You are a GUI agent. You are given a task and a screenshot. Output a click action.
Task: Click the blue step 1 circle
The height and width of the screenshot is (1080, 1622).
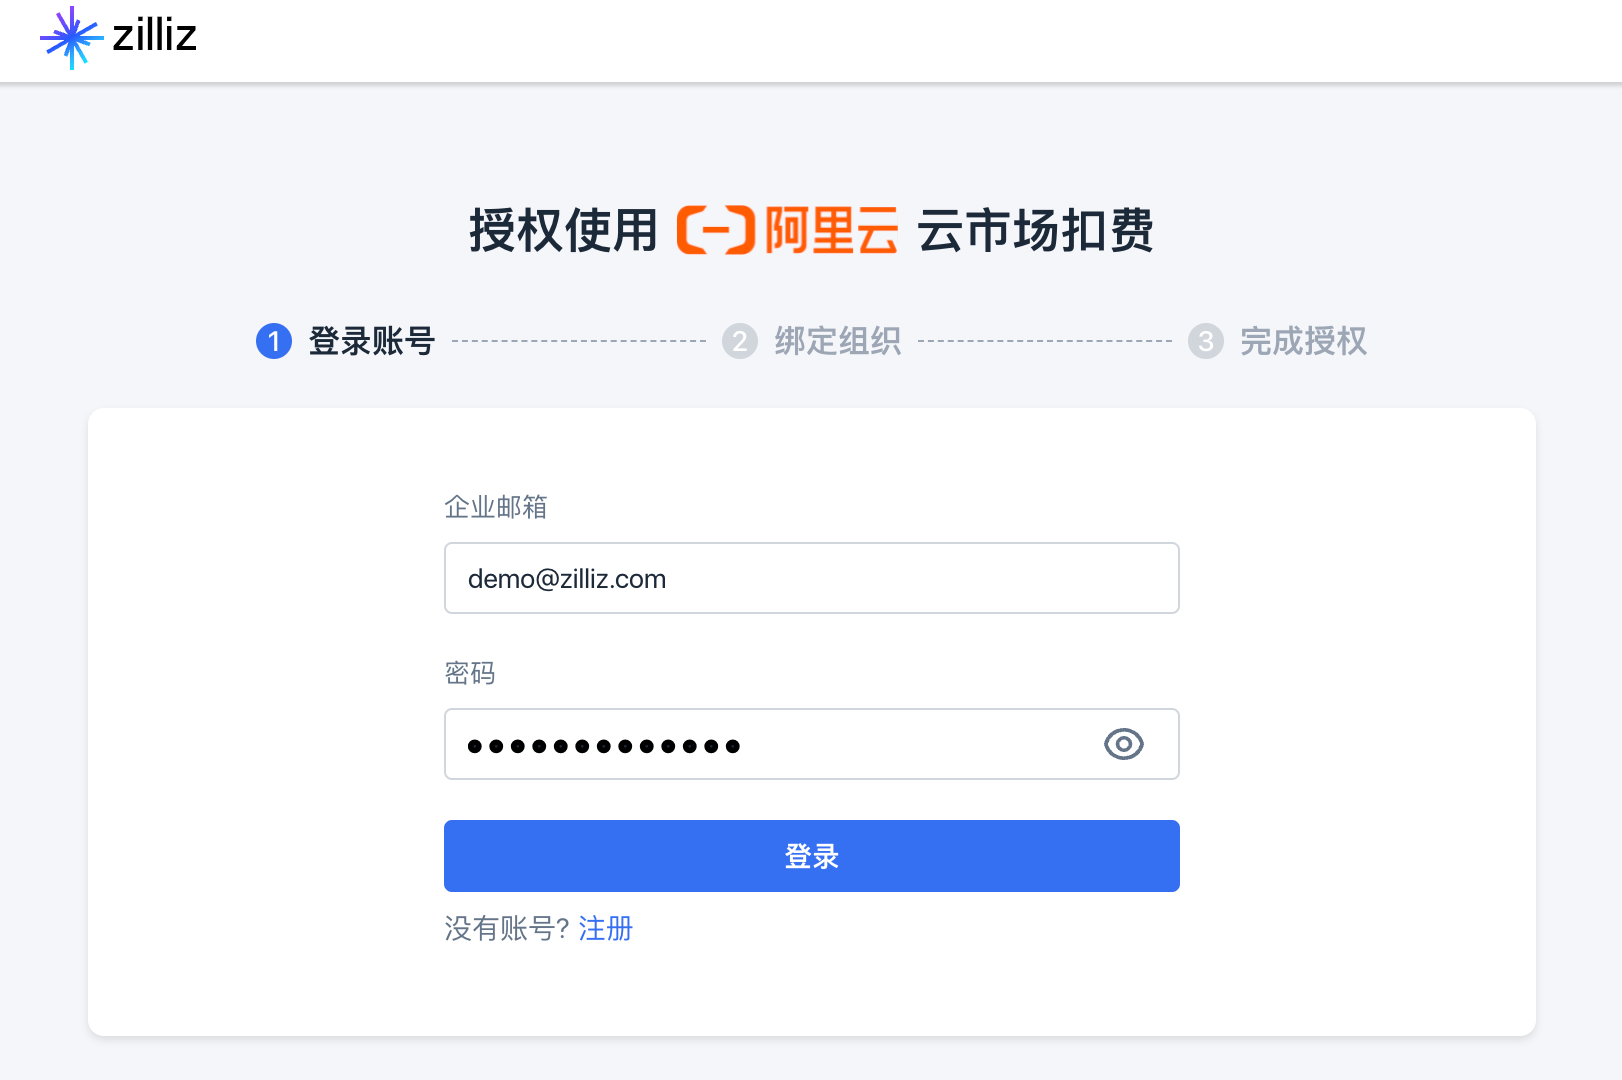pos(274,341)
